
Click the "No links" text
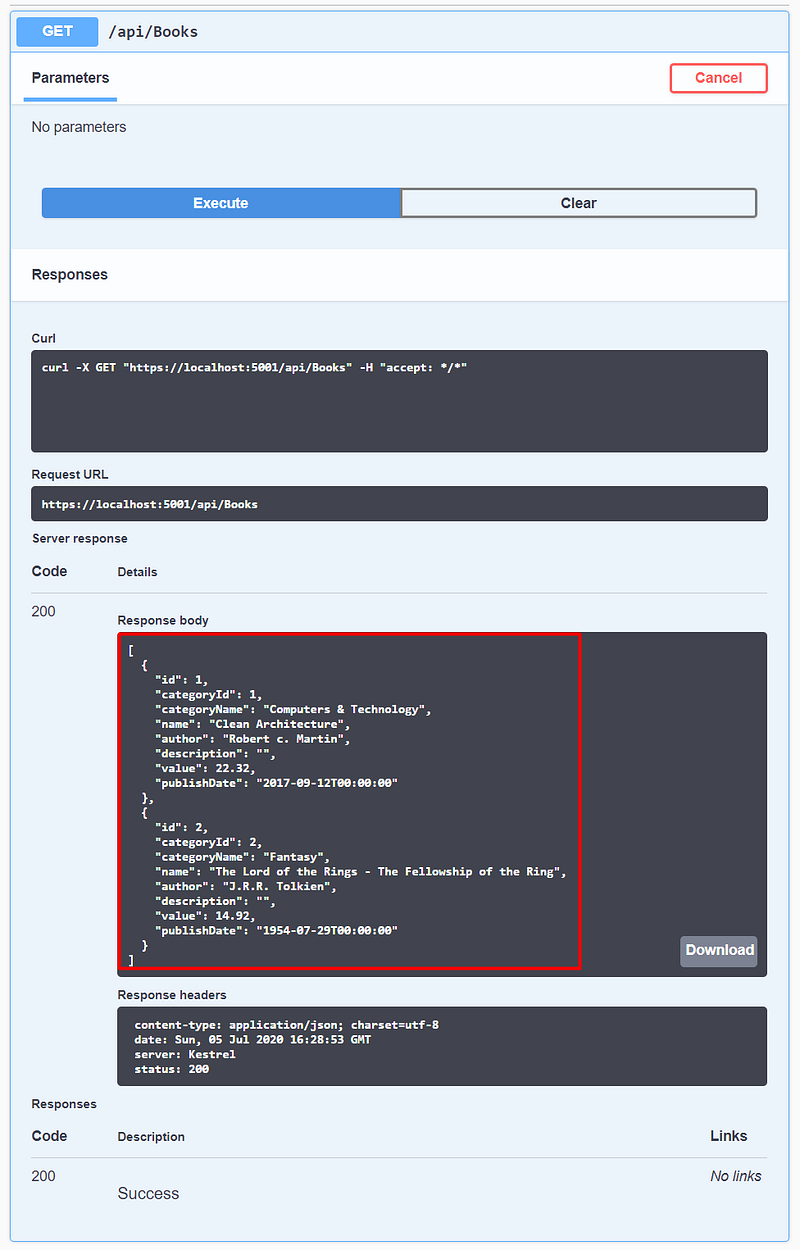pos(736,1176)
